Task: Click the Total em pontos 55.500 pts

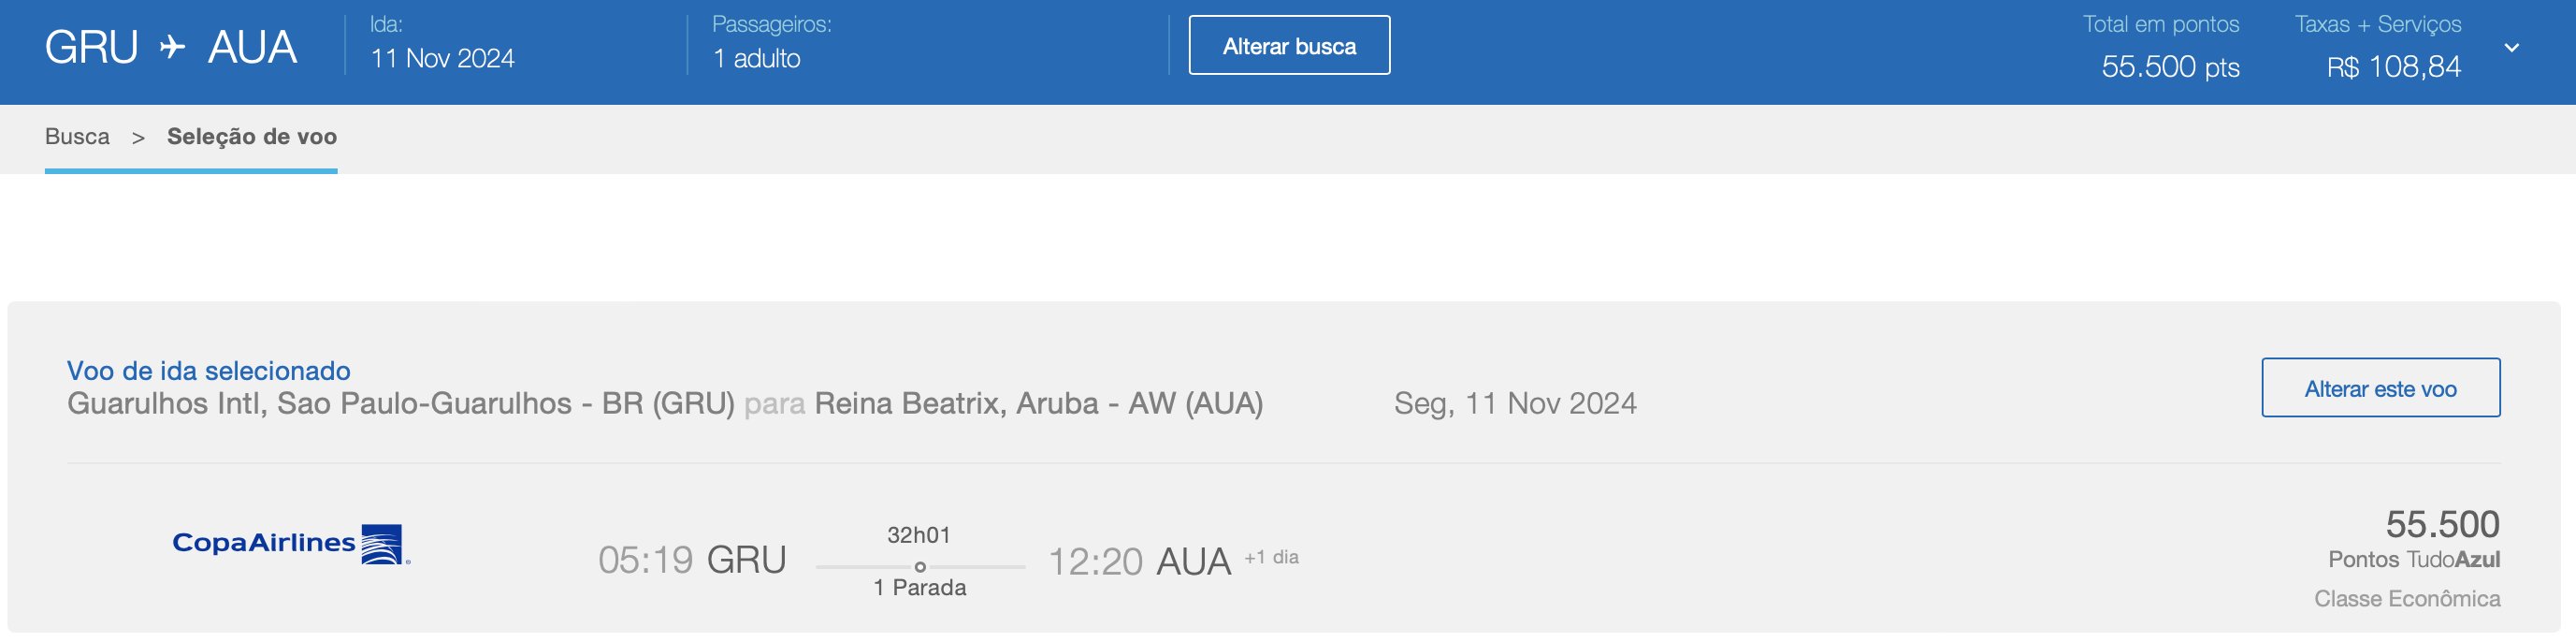Action: [2170, 67]
